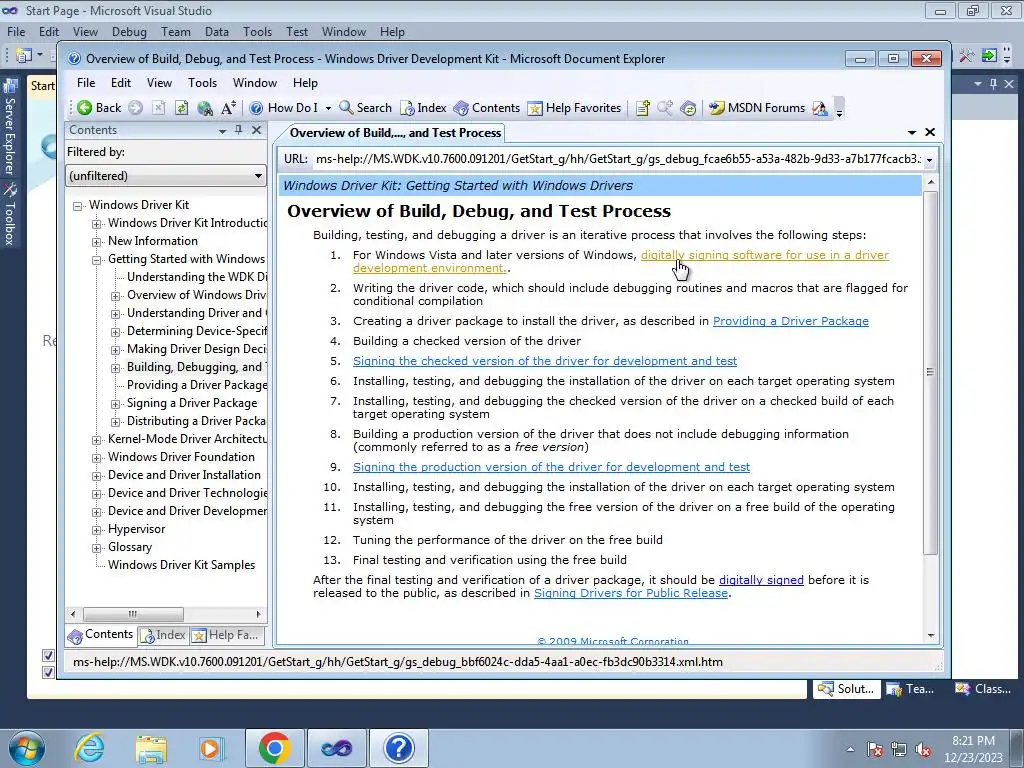
Task: Click the pin icon of the Contents panel
Action: (x=238, y=130)
